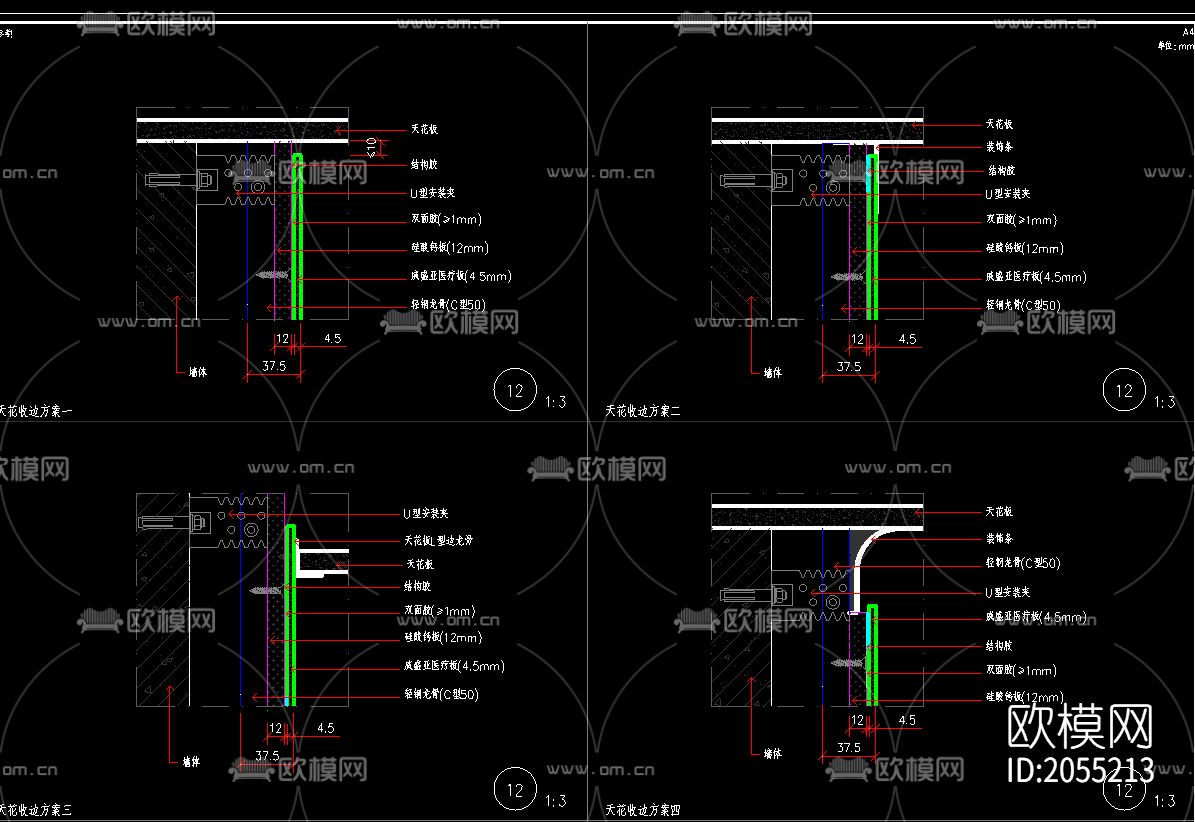Click the 单位:mm unit note
The height and width of the screenshot is (822, 1195).
coord(1176,46)
